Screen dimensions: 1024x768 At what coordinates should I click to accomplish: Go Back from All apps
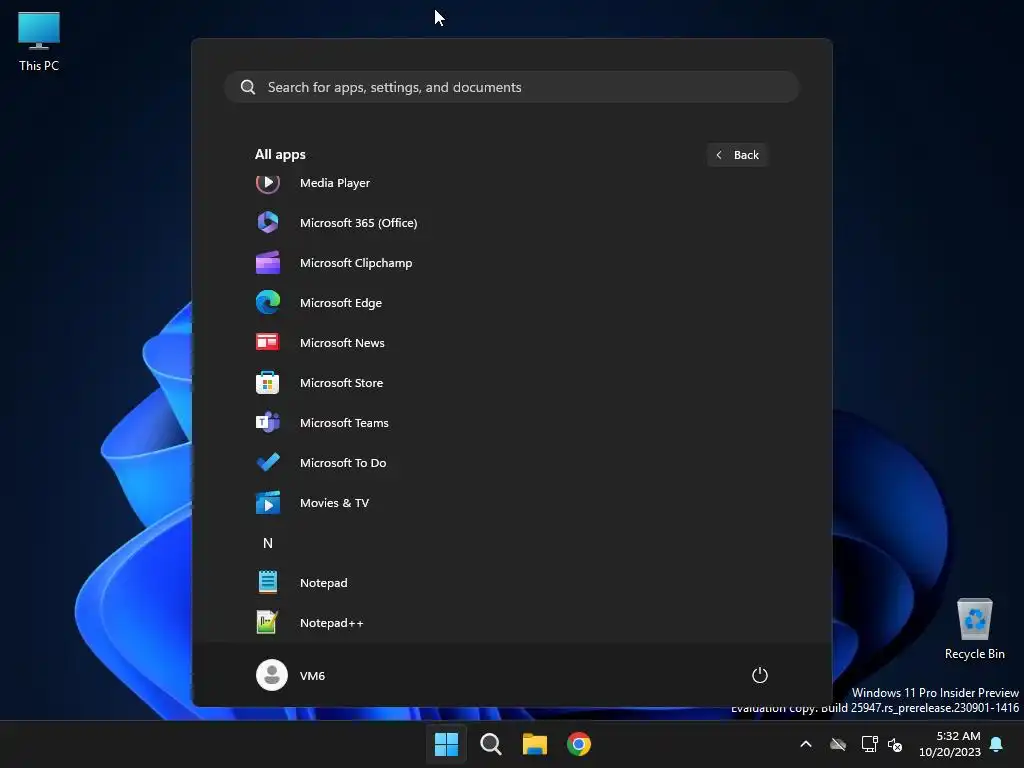click(x=737, y=155)
